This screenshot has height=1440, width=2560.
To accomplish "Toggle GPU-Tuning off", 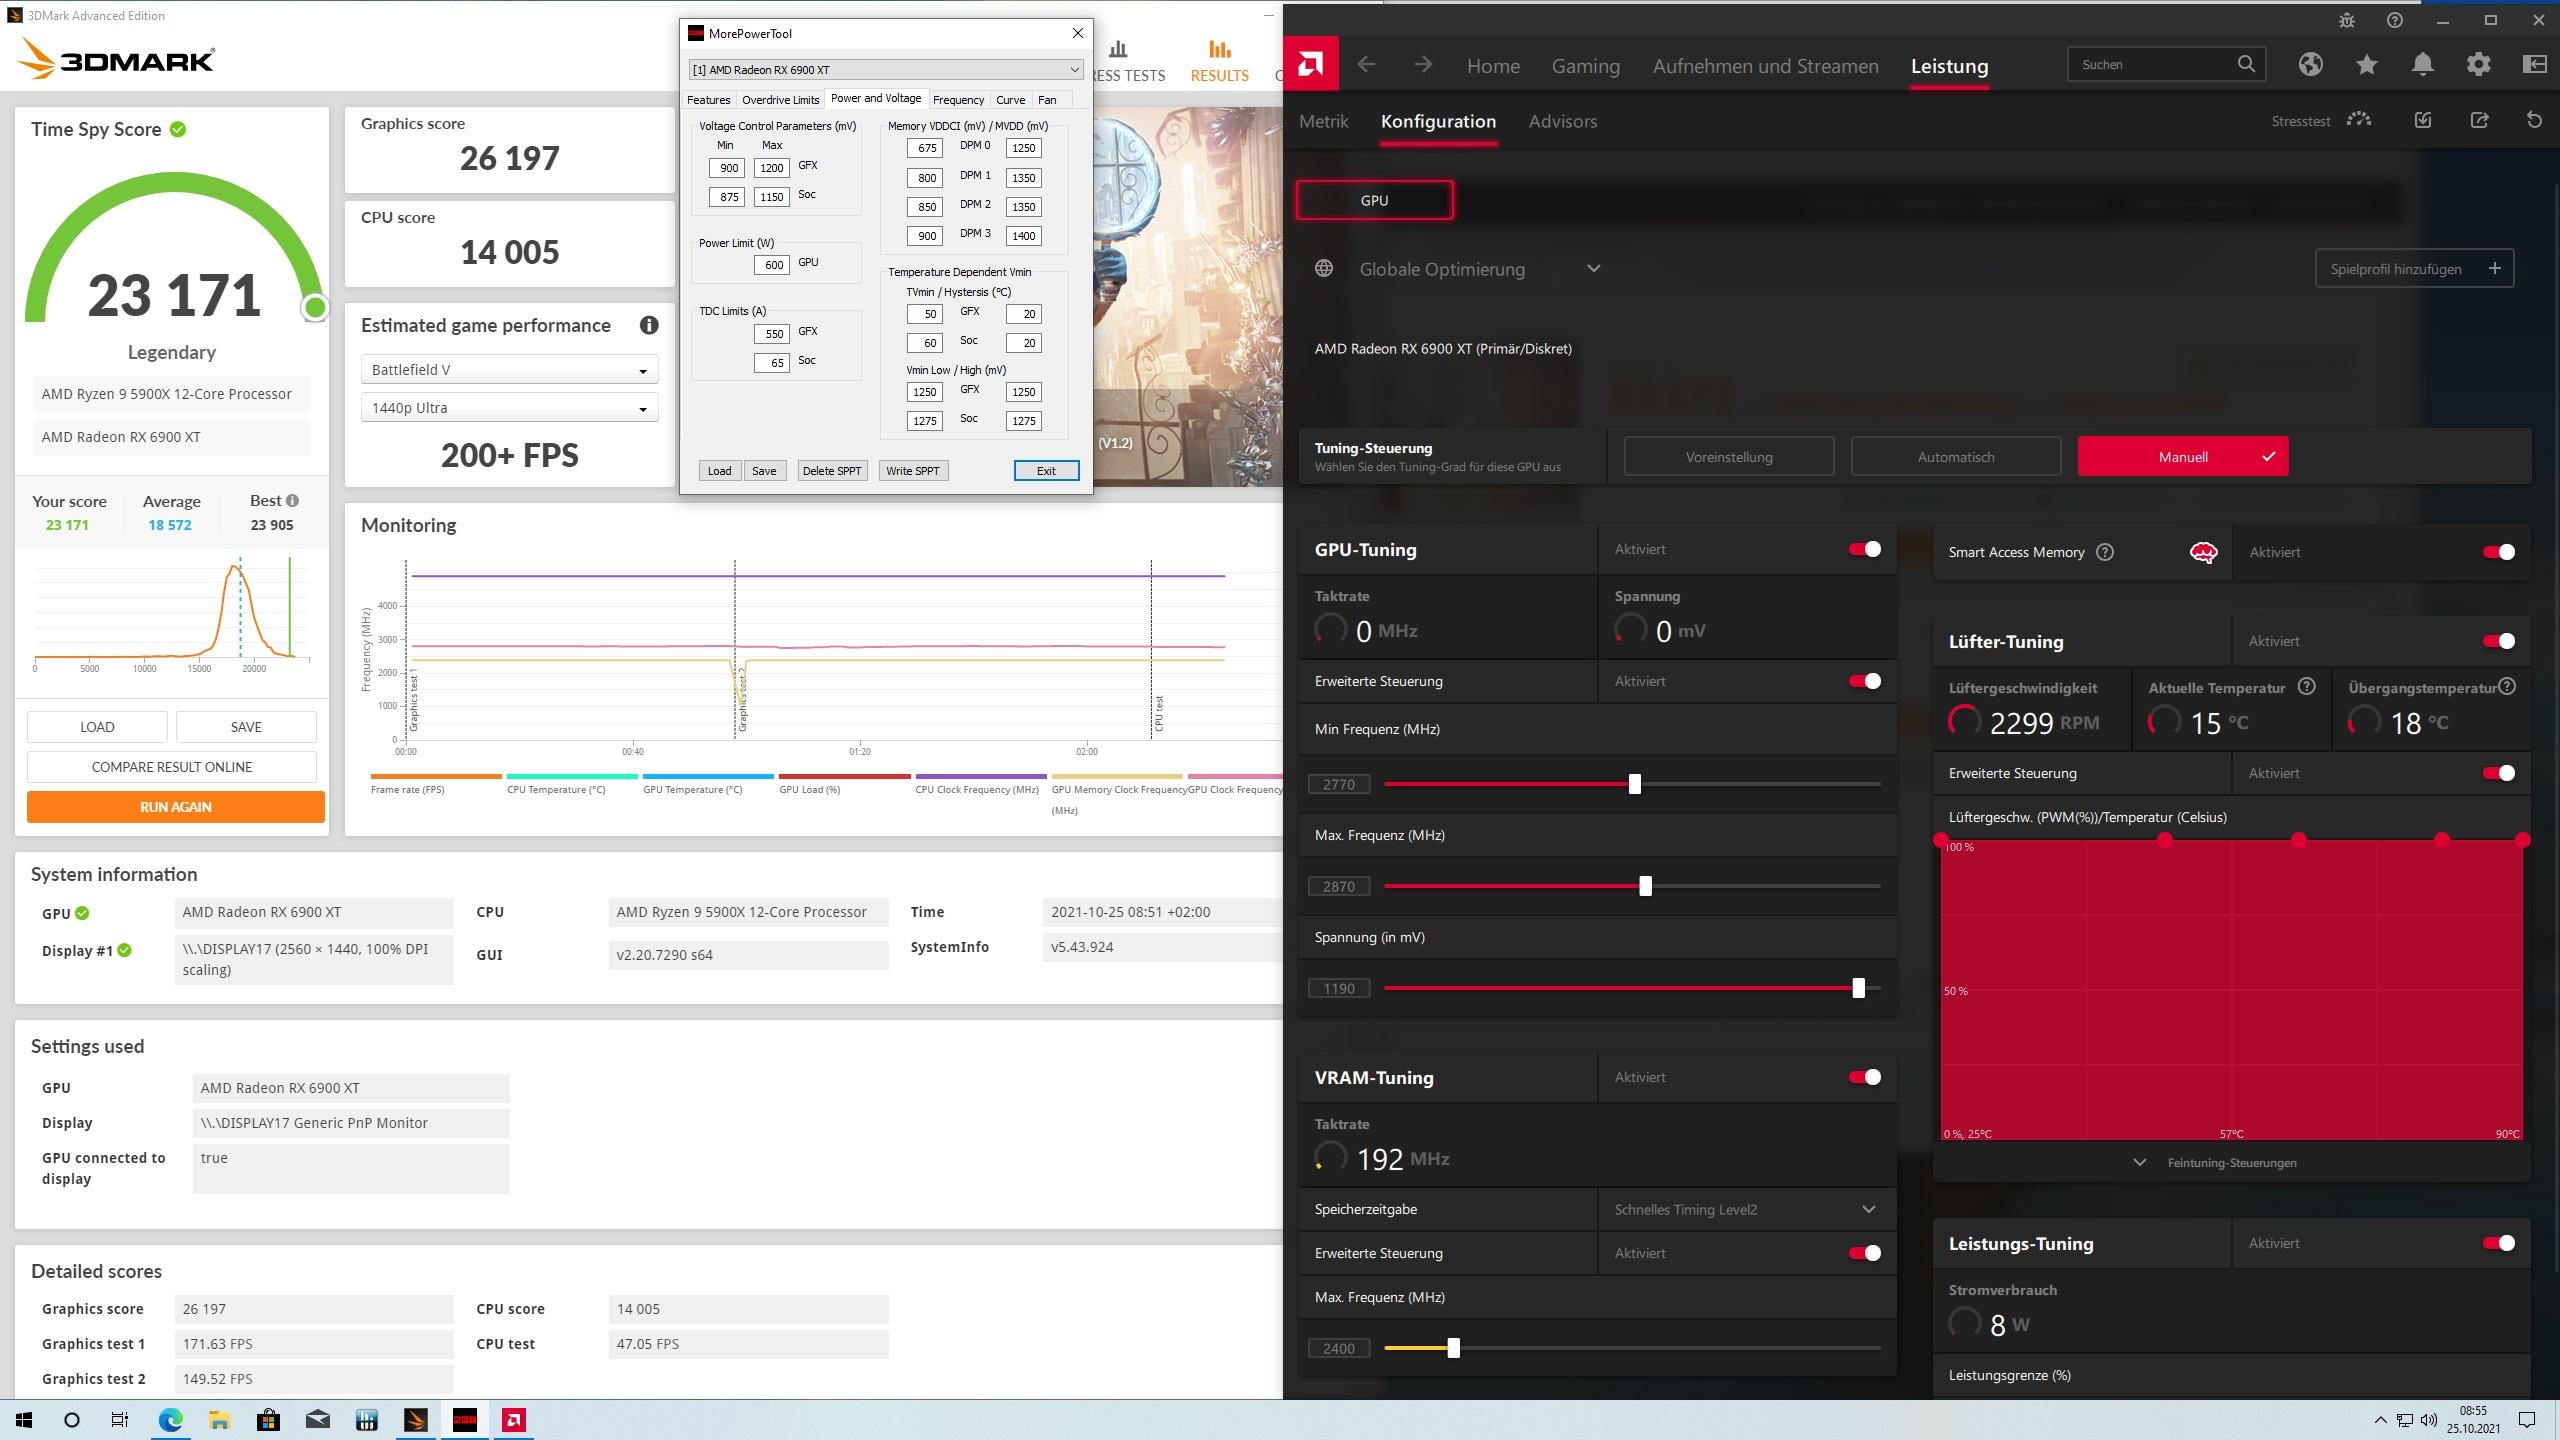I will tap(1864, 549).
